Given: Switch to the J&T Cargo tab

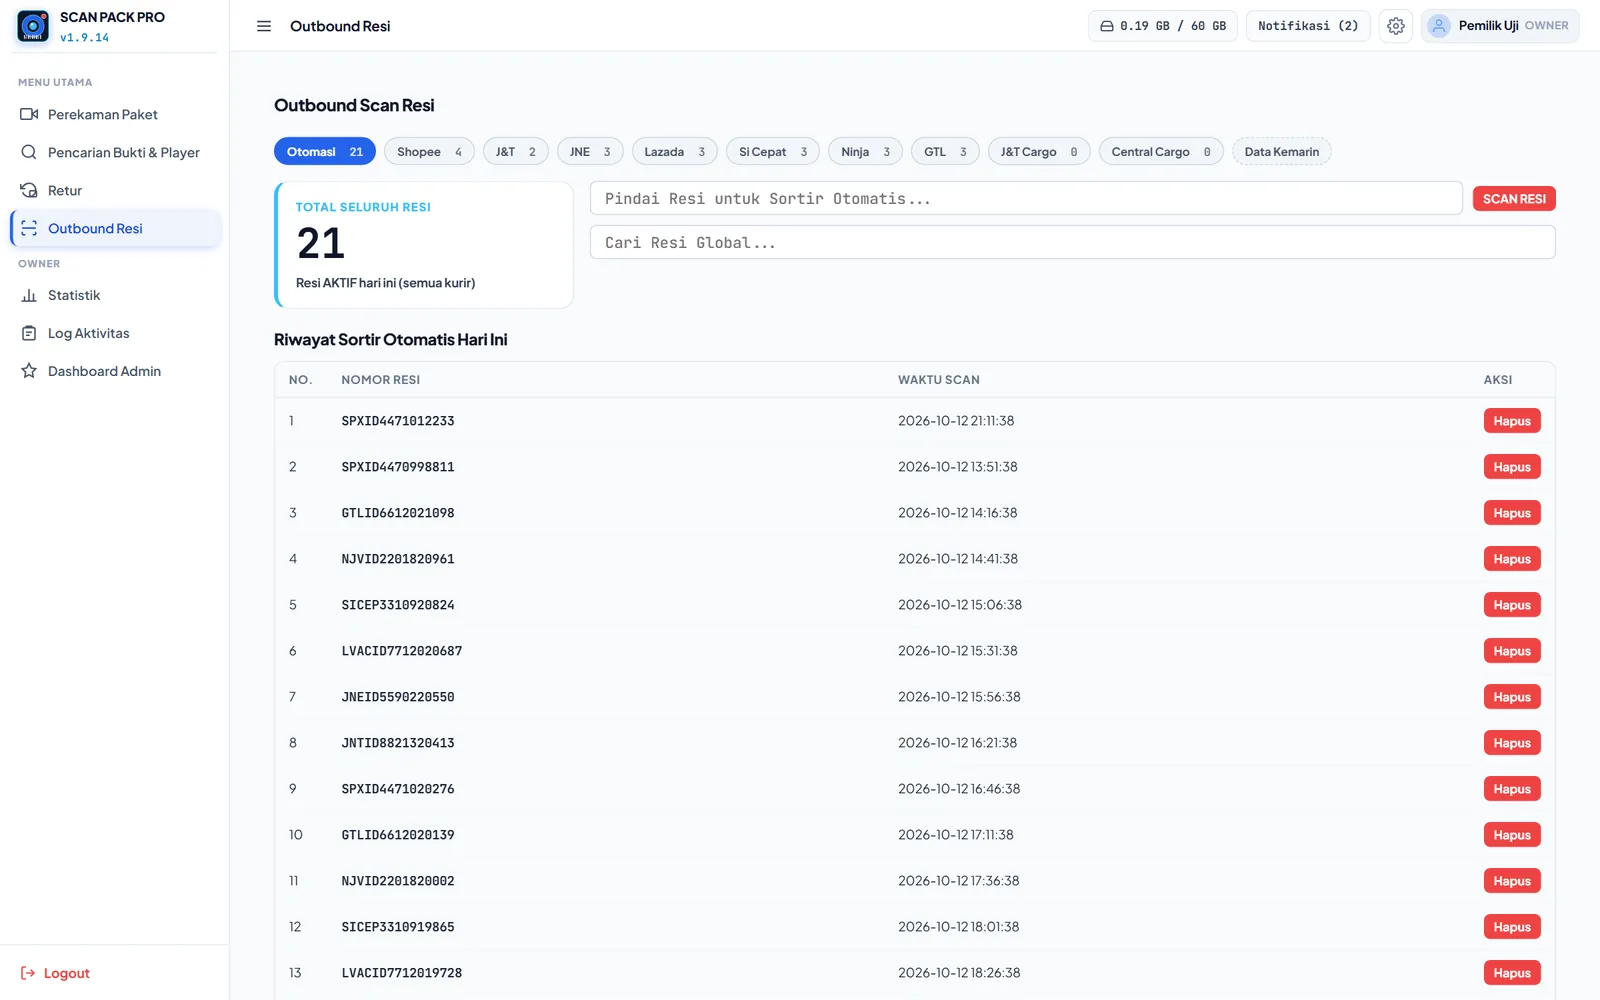Looking at the screenshot, I should tap(1039, 152).
